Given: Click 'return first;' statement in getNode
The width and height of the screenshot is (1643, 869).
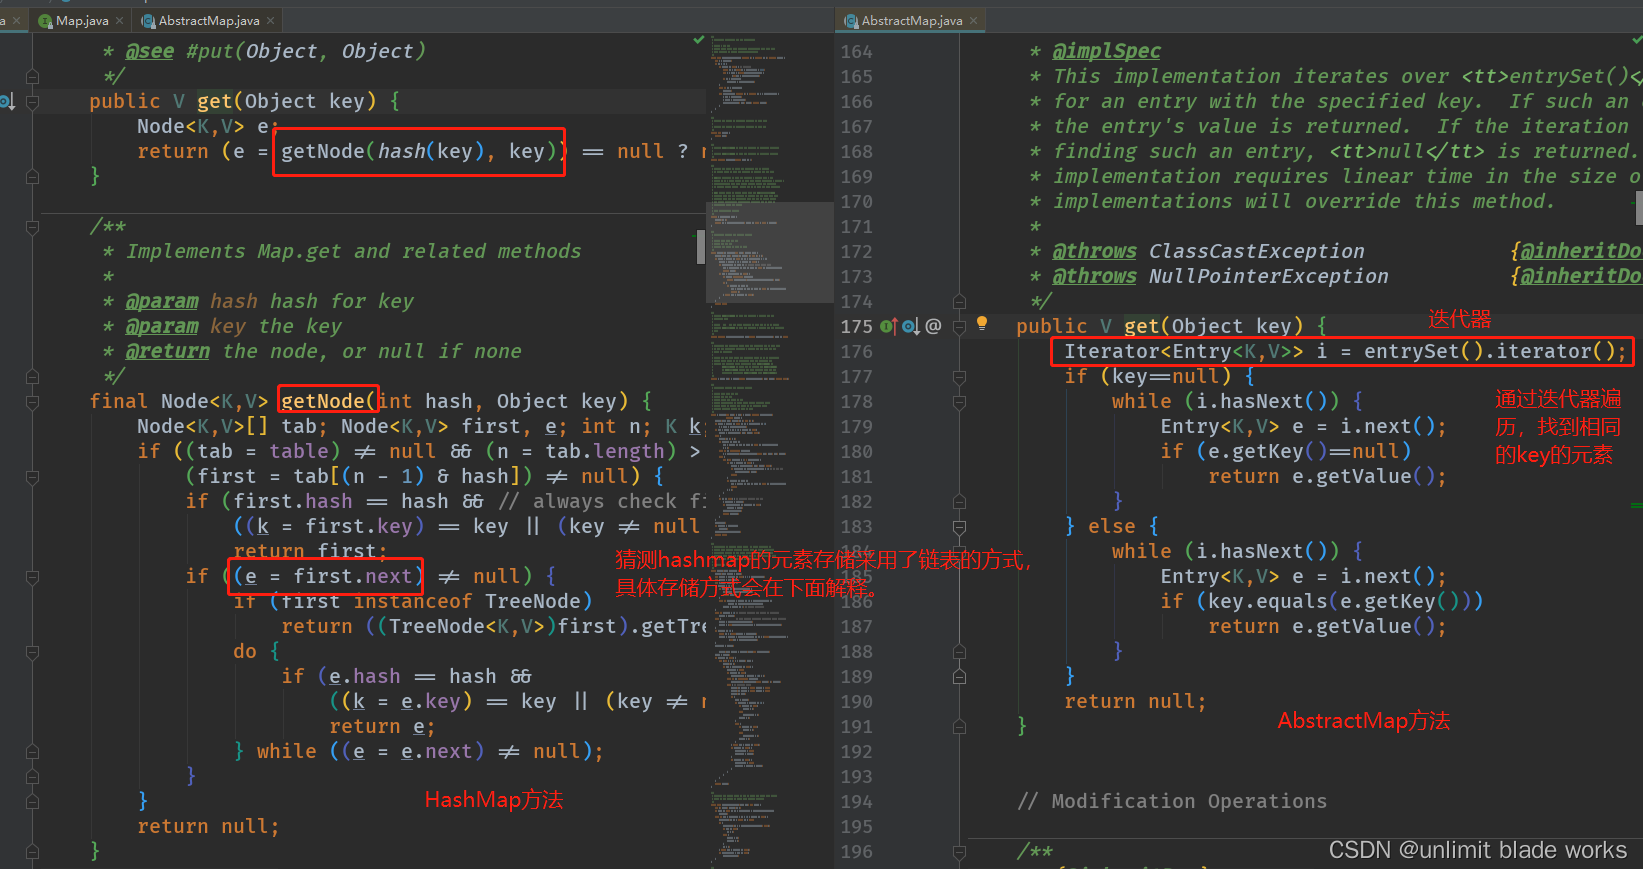Looking at the screenshot, I should pyautogui.click(x=308, y=551).
